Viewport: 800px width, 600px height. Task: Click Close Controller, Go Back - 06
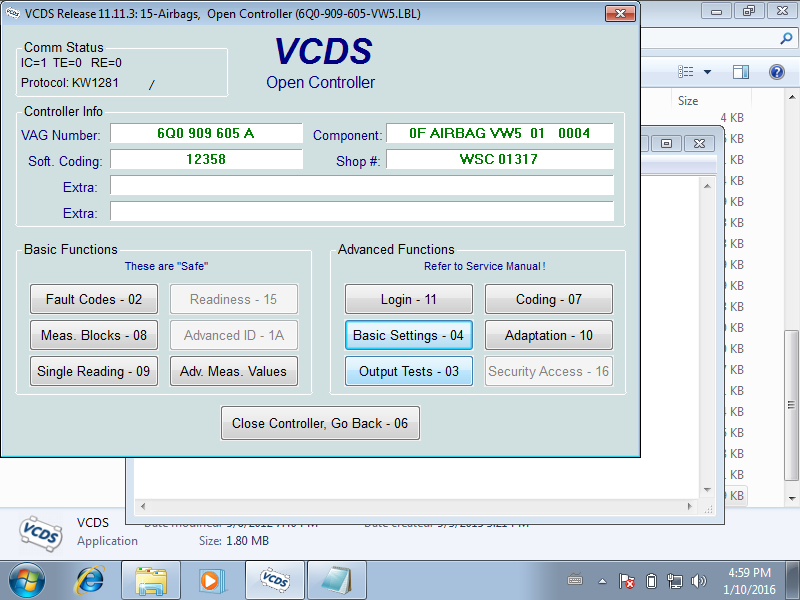pyautogui.click(x=320, y=423)
